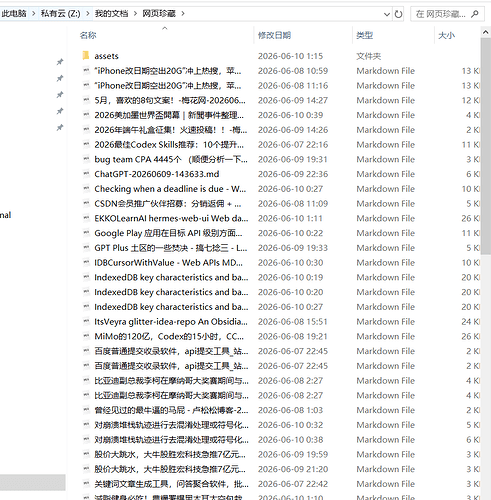
Task: Expand chevron after 此电脑 breadcrumb
Action: 33,14
